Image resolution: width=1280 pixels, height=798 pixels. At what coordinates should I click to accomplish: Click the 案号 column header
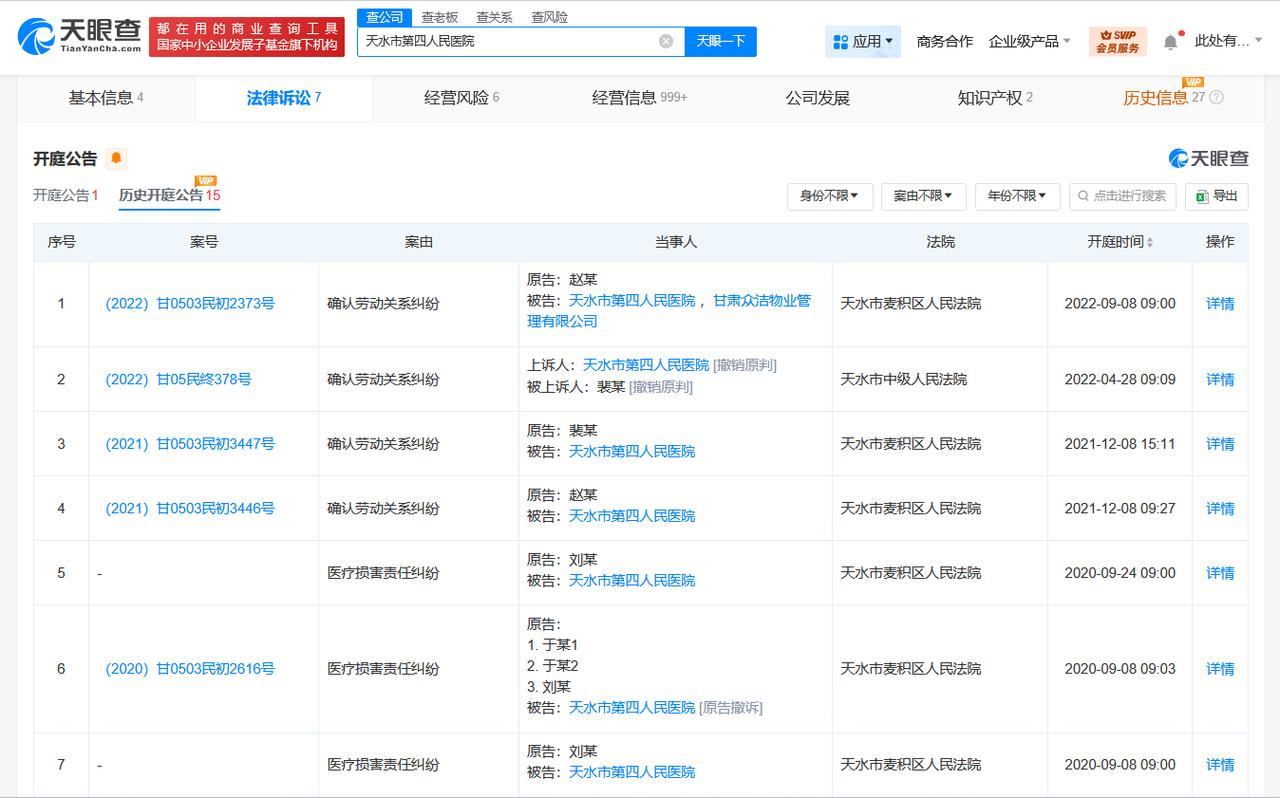tap(204, 242)
